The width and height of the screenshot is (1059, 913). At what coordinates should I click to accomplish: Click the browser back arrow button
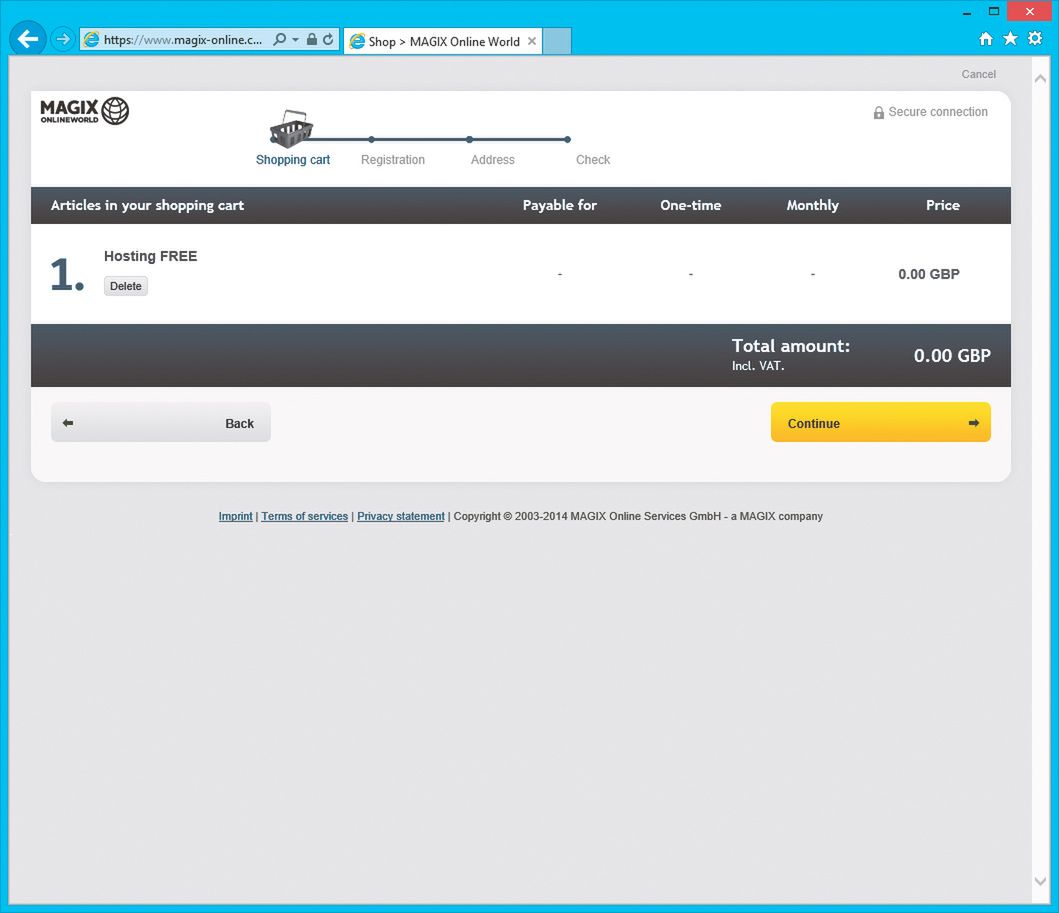click(28, 39)
